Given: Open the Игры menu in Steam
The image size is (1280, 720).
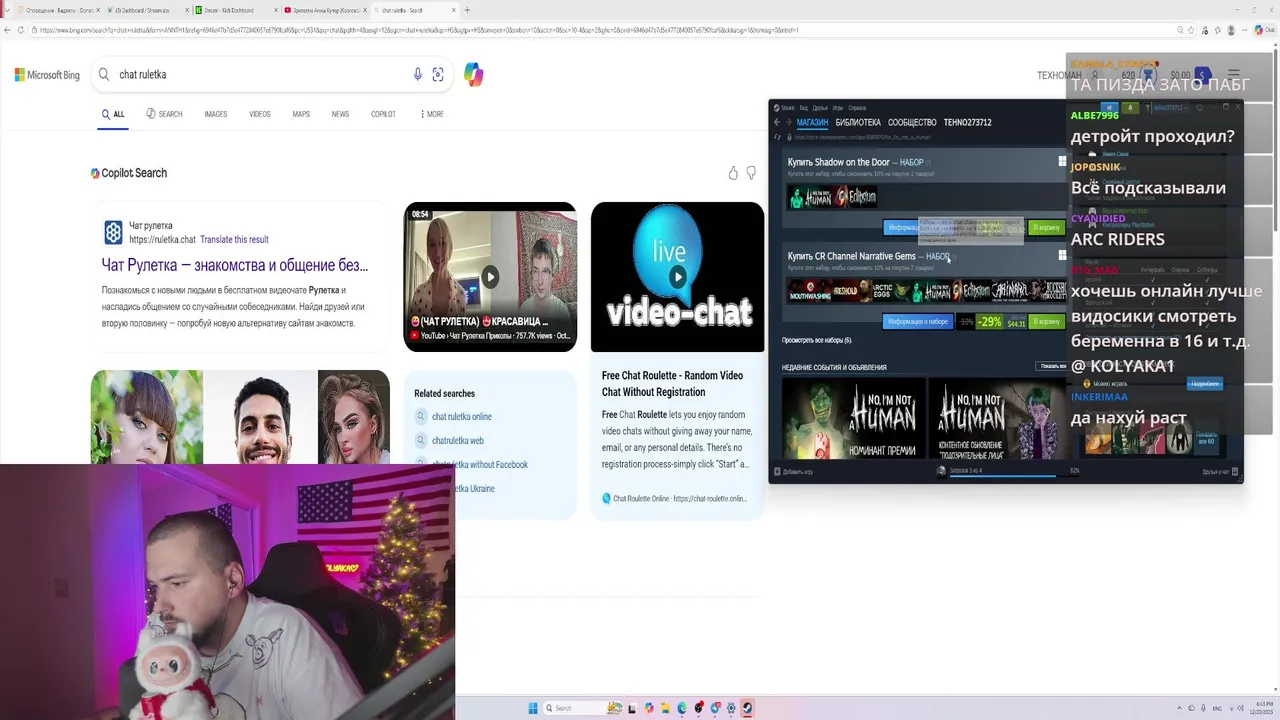Looking at the screenshot, I should coord(837,108).
